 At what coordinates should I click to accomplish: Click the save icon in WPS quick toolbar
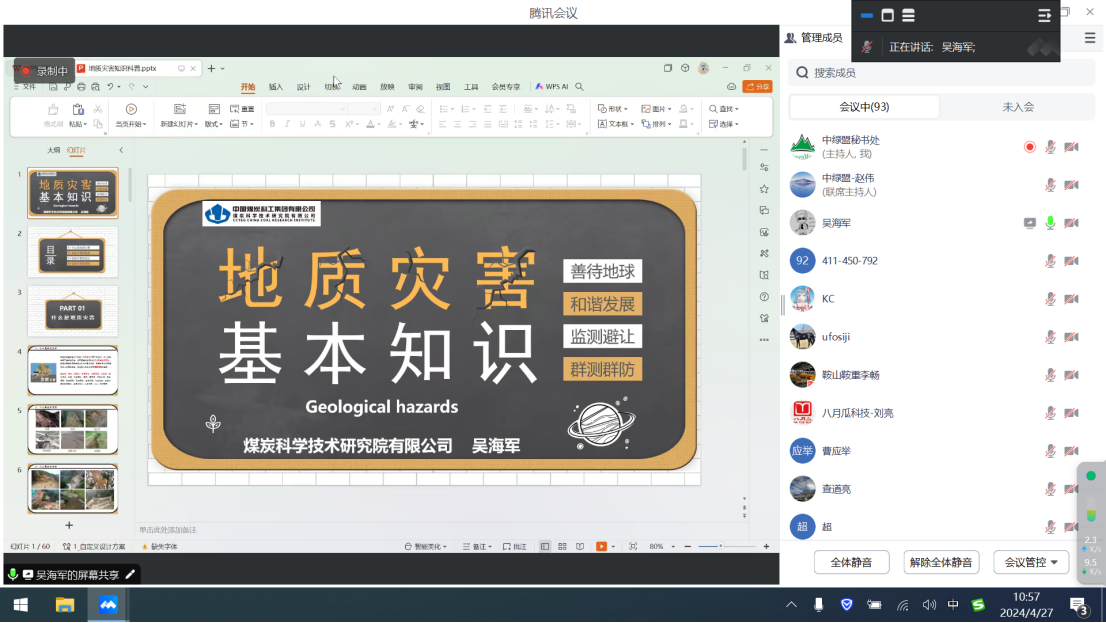53,87
